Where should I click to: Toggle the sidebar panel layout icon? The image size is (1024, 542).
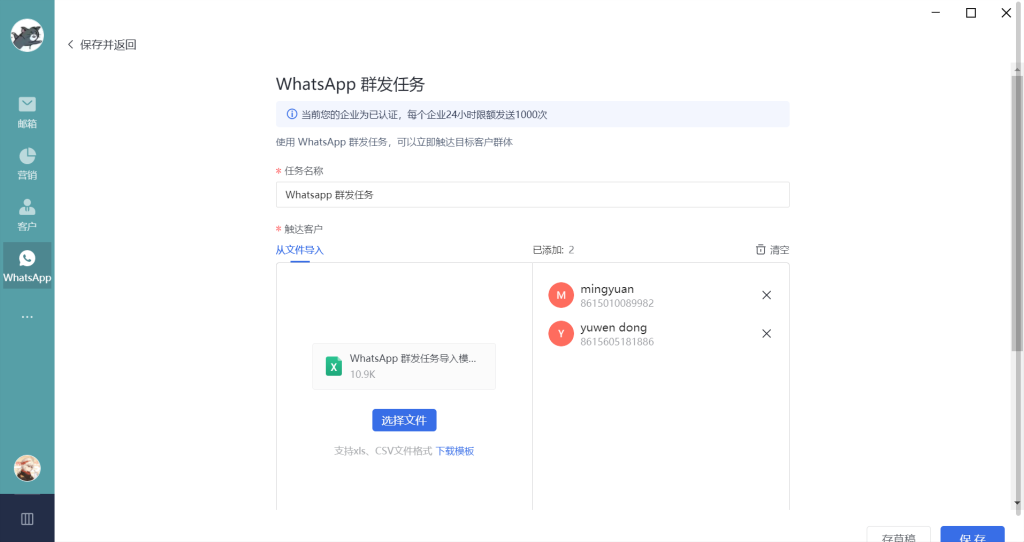27,518
